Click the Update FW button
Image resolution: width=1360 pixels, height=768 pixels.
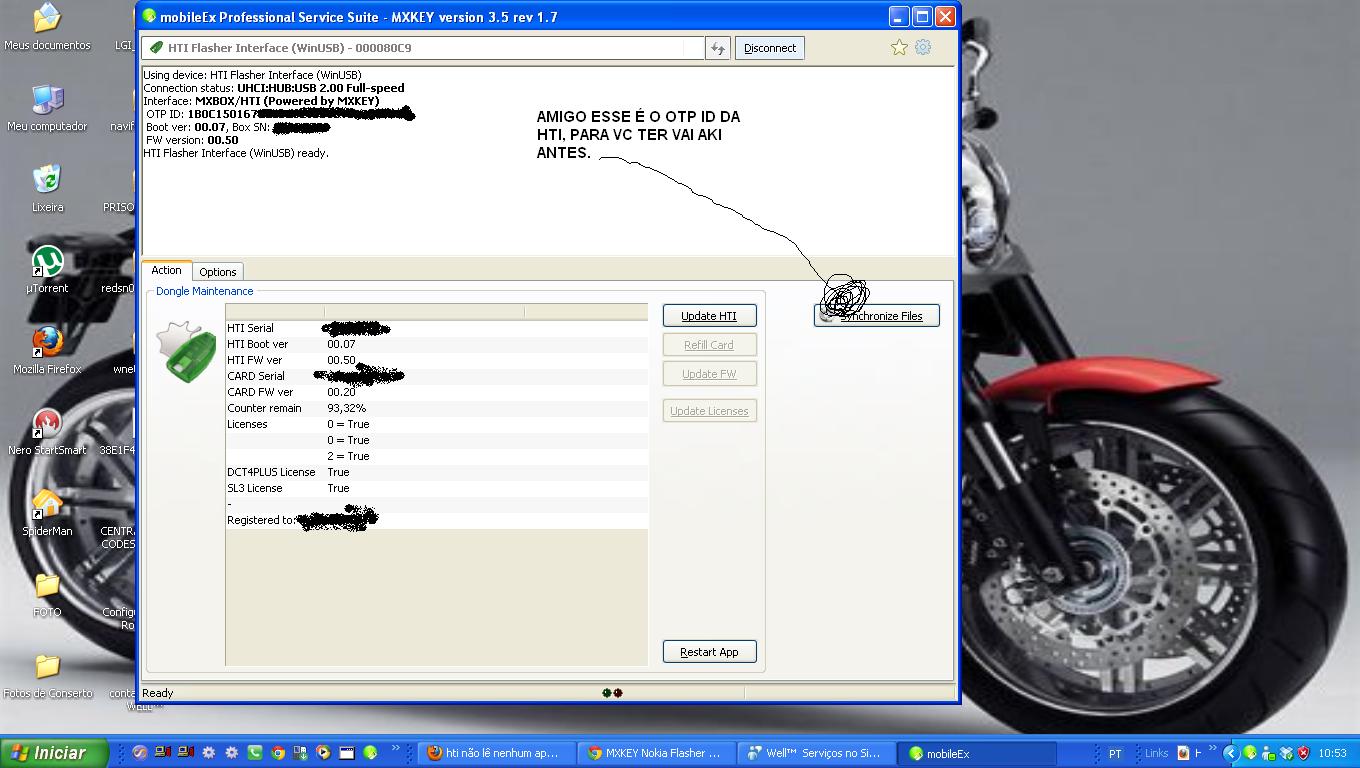709,373
